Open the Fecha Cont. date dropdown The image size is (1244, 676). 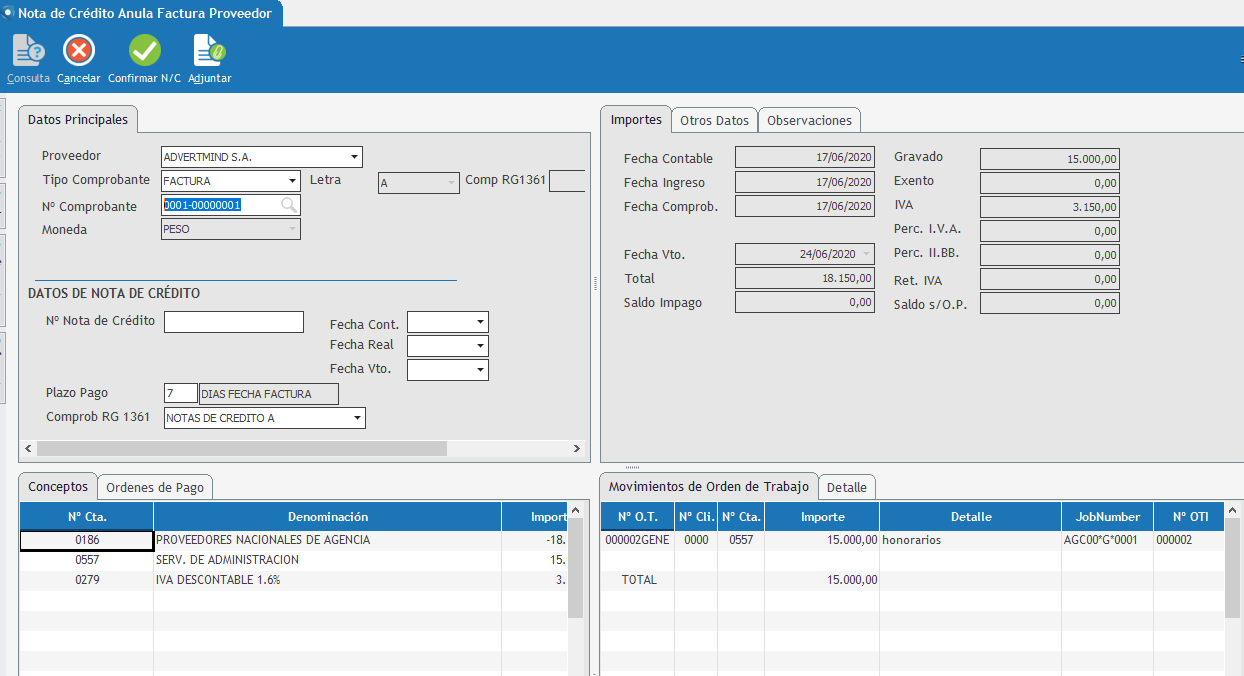coord(481,322)
